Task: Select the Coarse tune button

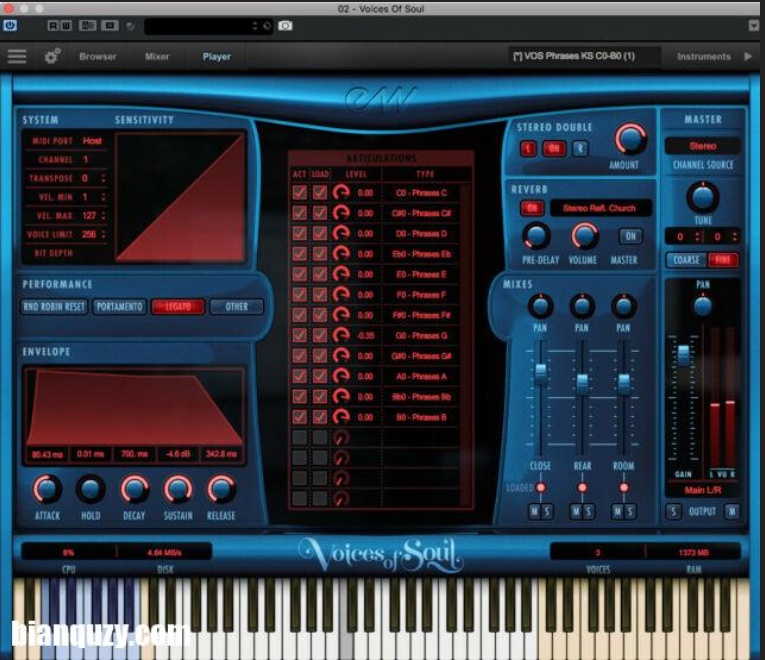Action: [686, 260]
